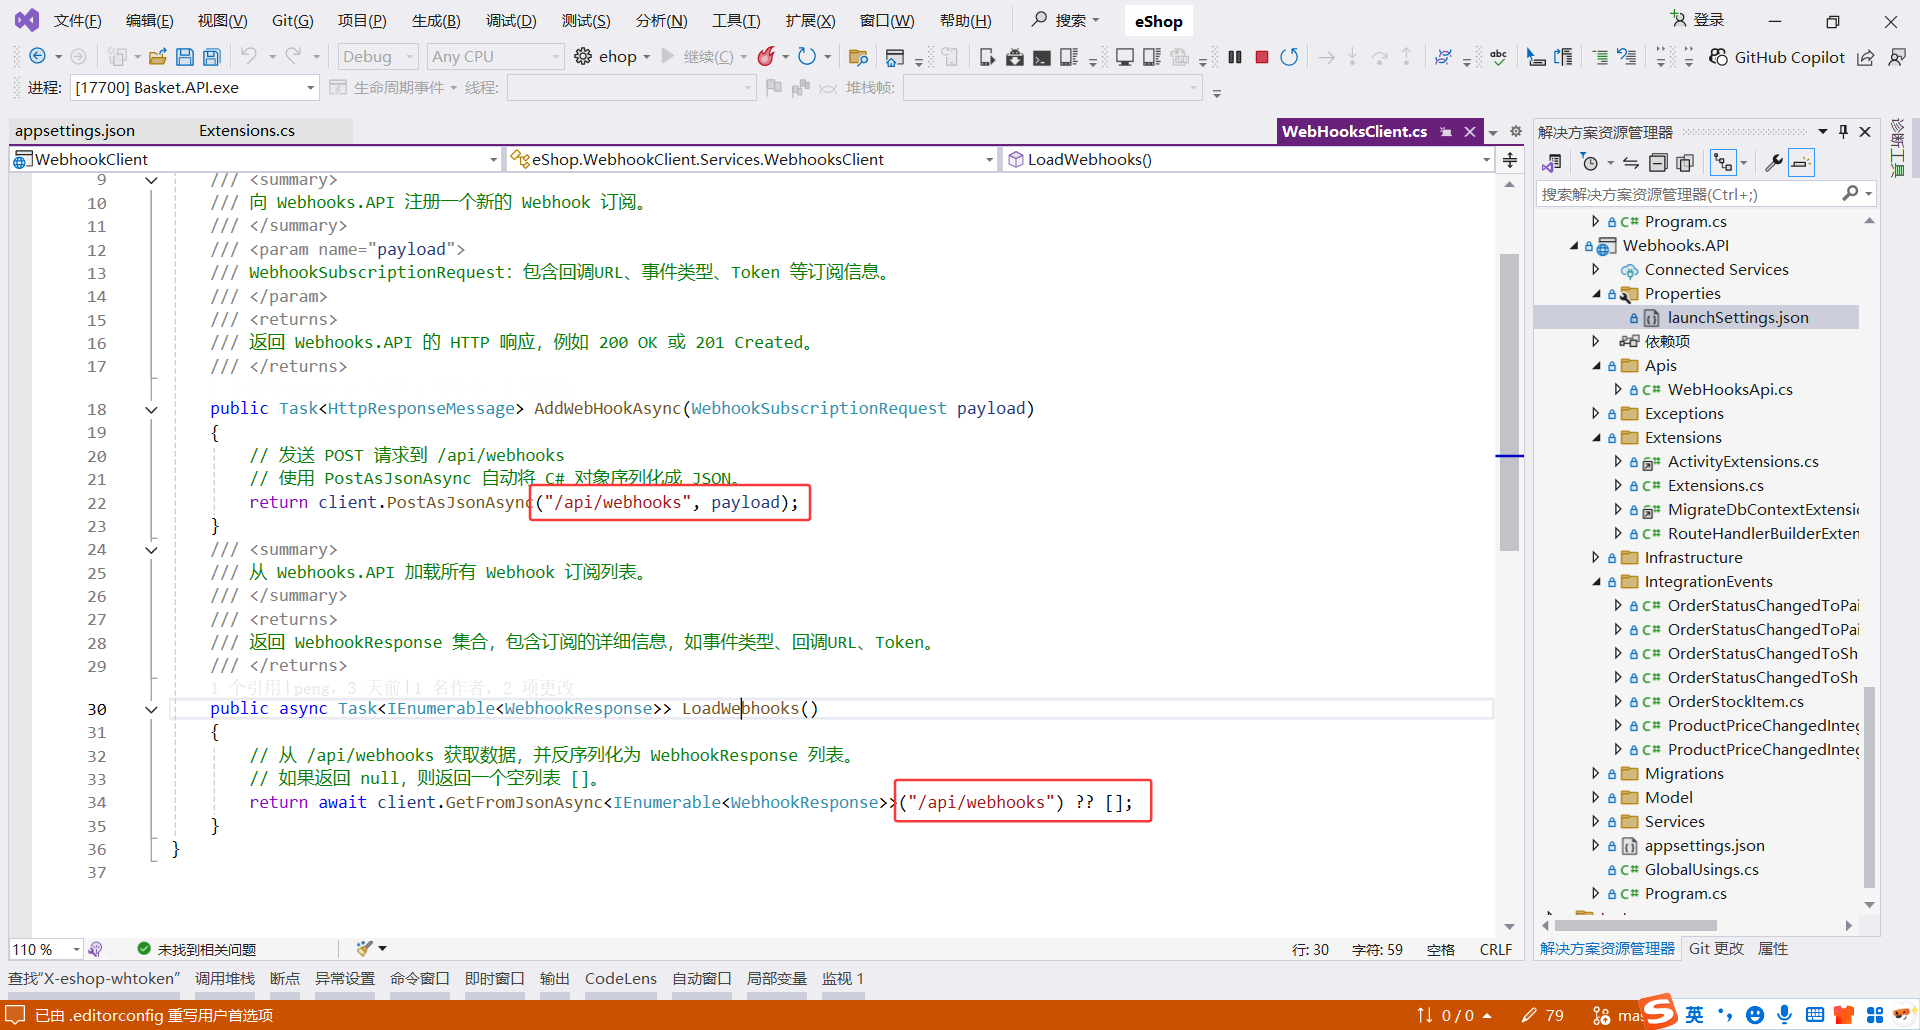Select launchSettings.json in Solution Explorer
The height and width of the screenshot is (1030, 1920).
(1738, 318)
